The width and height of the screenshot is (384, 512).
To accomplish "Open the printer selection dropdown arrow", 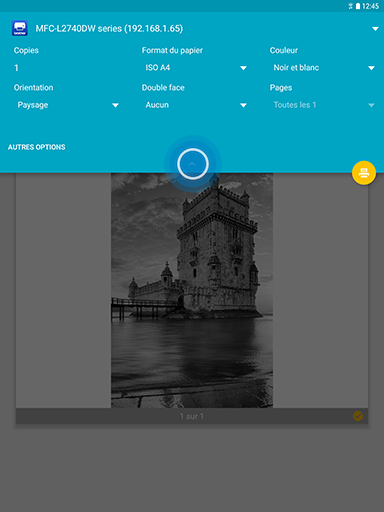I will (x=375, y=29).
